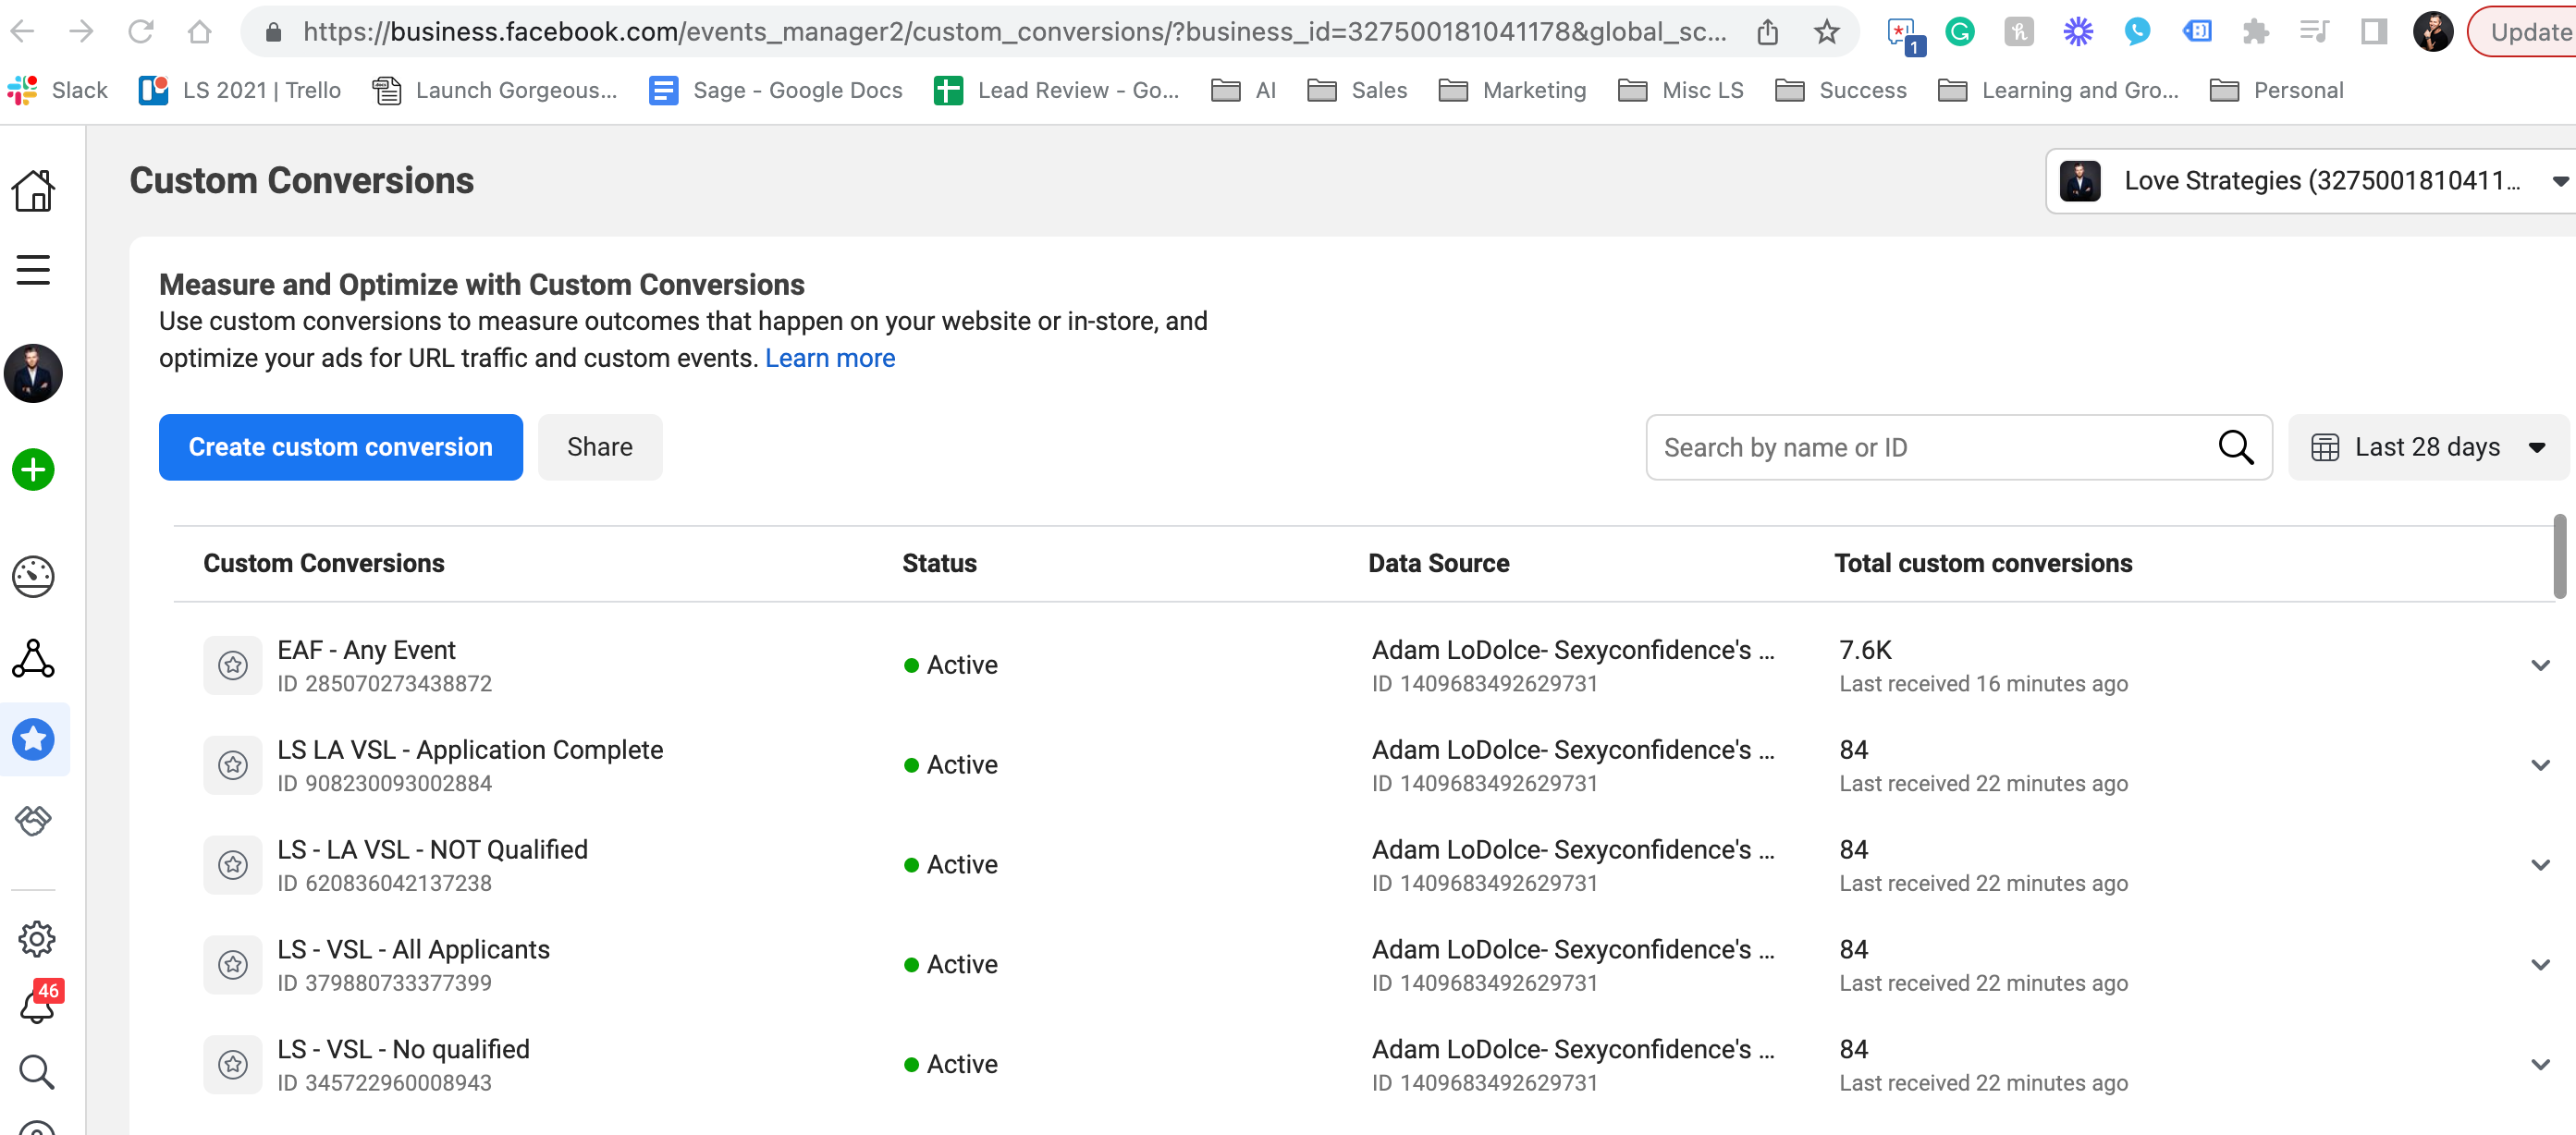
Task: Open the Misc LS bookmarks folder
Action: tap(1680, 90)
